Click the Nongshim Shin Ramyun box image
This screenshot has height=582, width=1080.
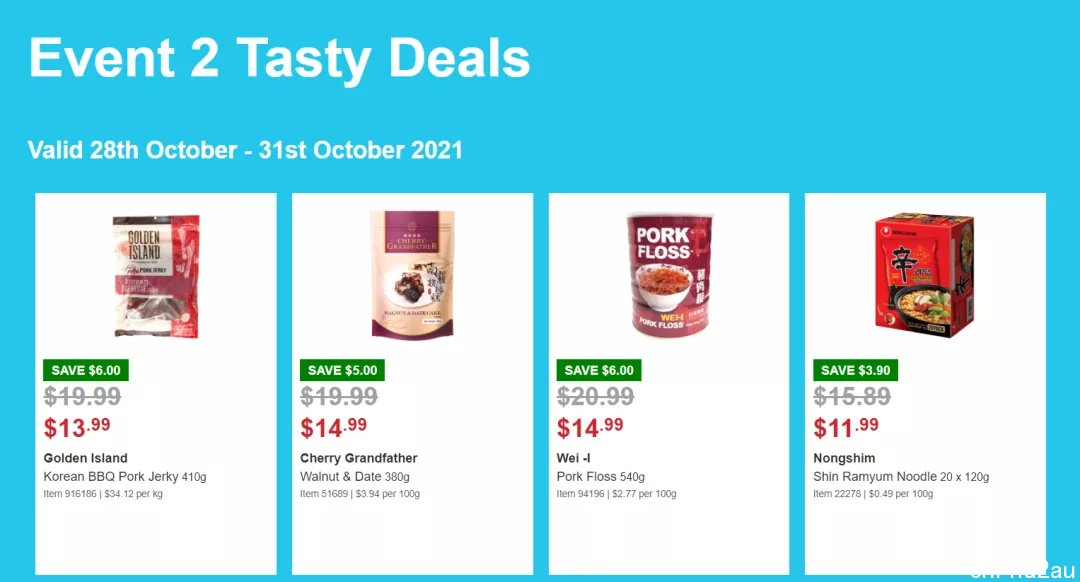point(925,275)
